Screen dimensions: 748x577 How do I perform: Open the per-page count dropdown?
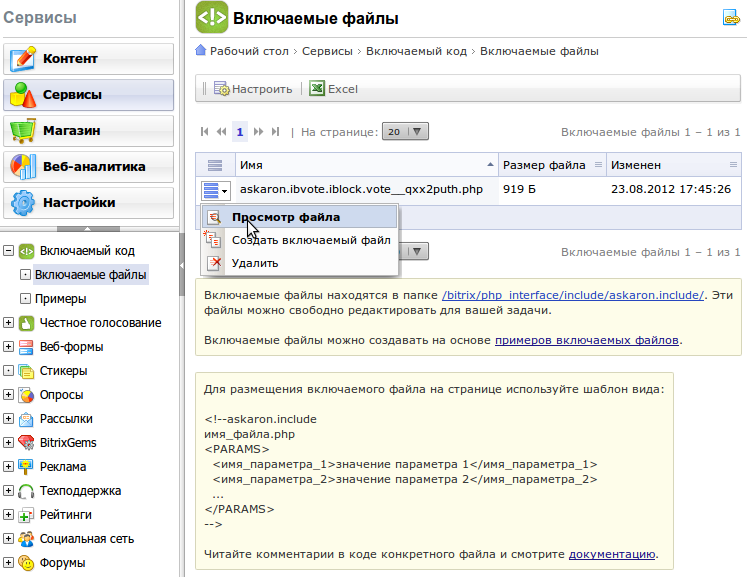[405, 131]
